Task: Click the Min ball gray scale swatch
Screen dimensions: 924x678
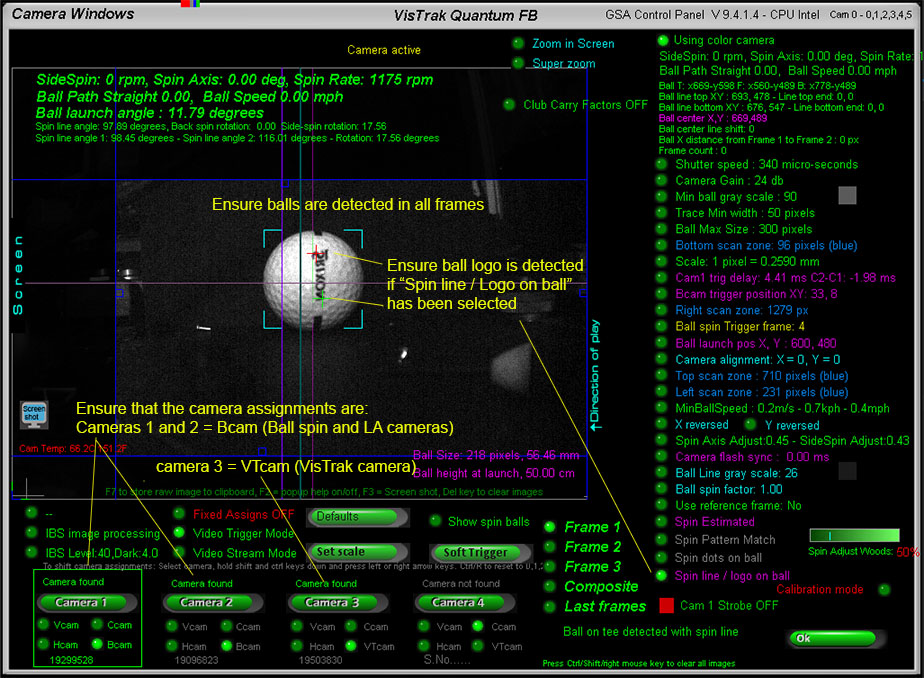Action: pyautogui.click(x=847, y=196)
